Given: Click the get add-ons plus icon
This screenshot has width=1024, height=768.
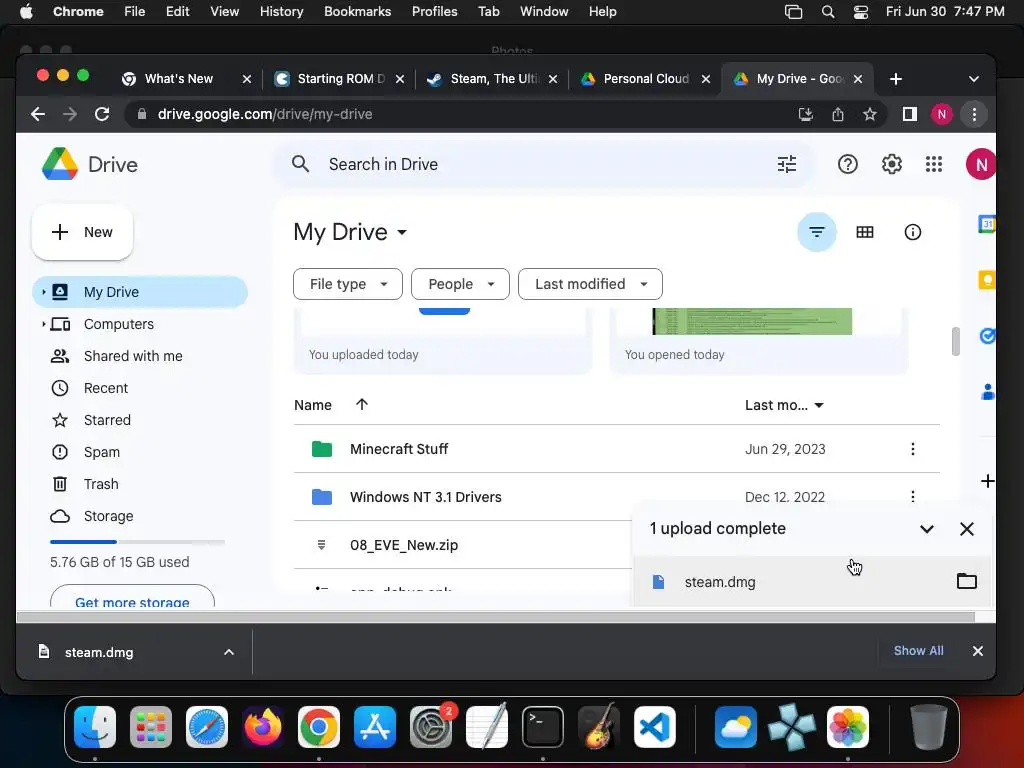Looking at the screenshot, I should (987, 481).
